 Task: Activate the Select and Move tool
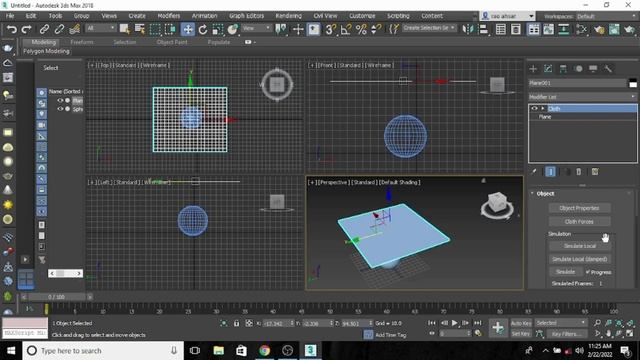188,29
